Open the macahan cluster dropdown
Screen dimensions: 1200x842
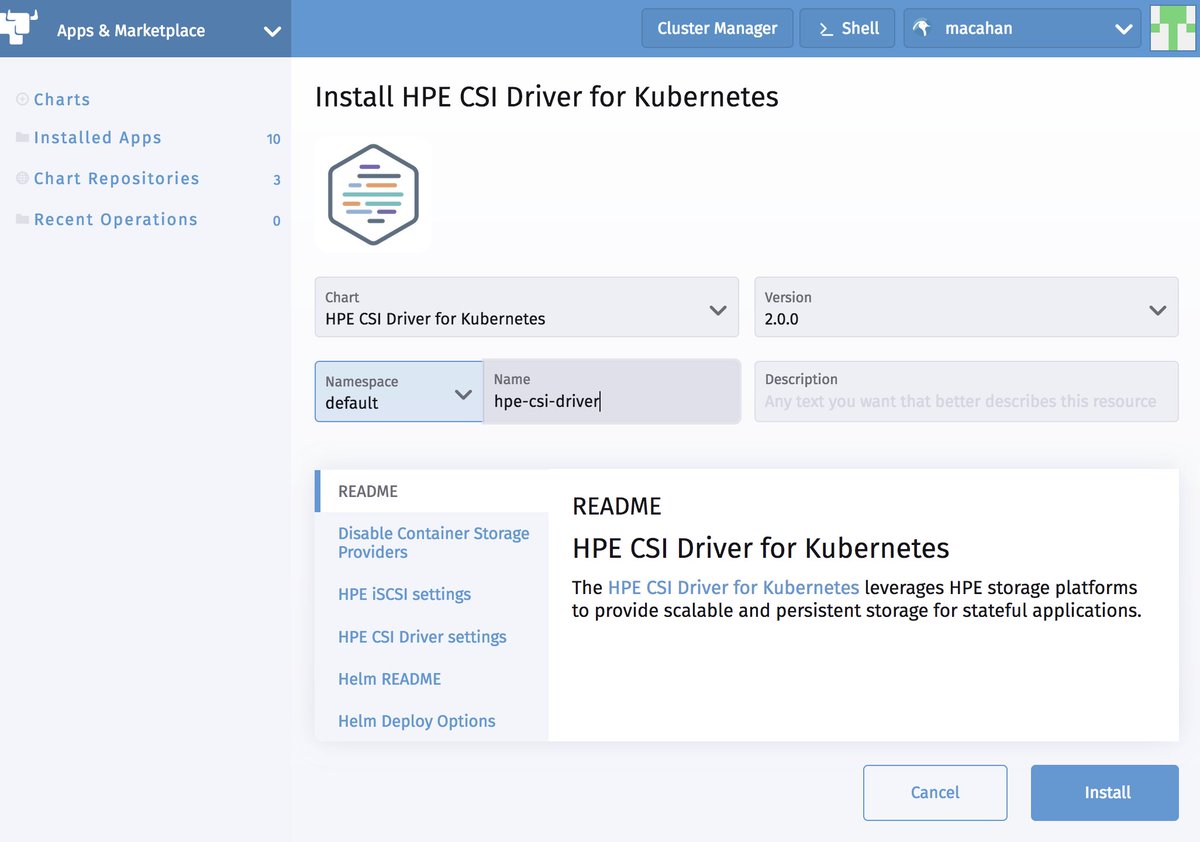tap(1022, 28)
